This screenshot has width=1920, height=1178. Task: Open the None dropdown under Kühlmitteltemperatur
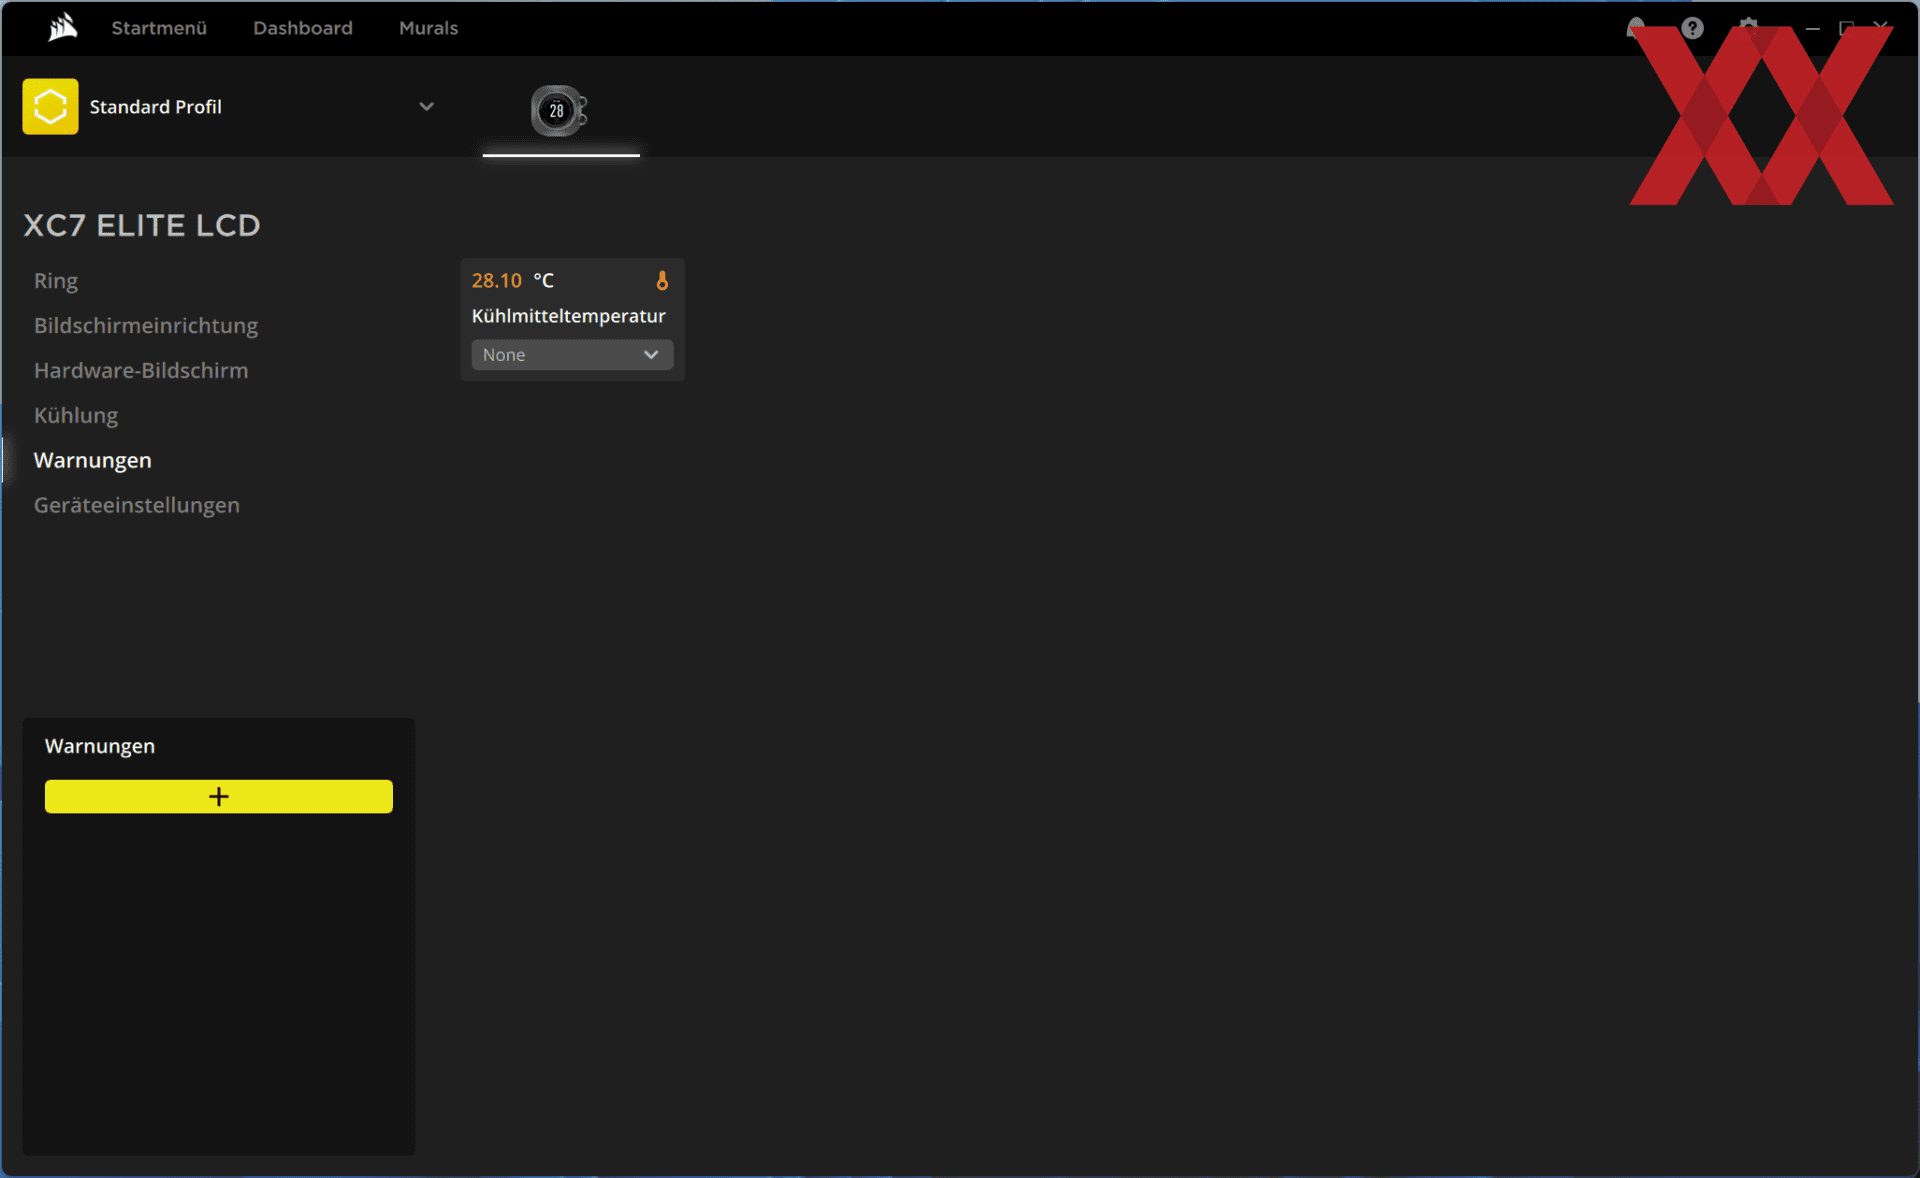point(572,355)
